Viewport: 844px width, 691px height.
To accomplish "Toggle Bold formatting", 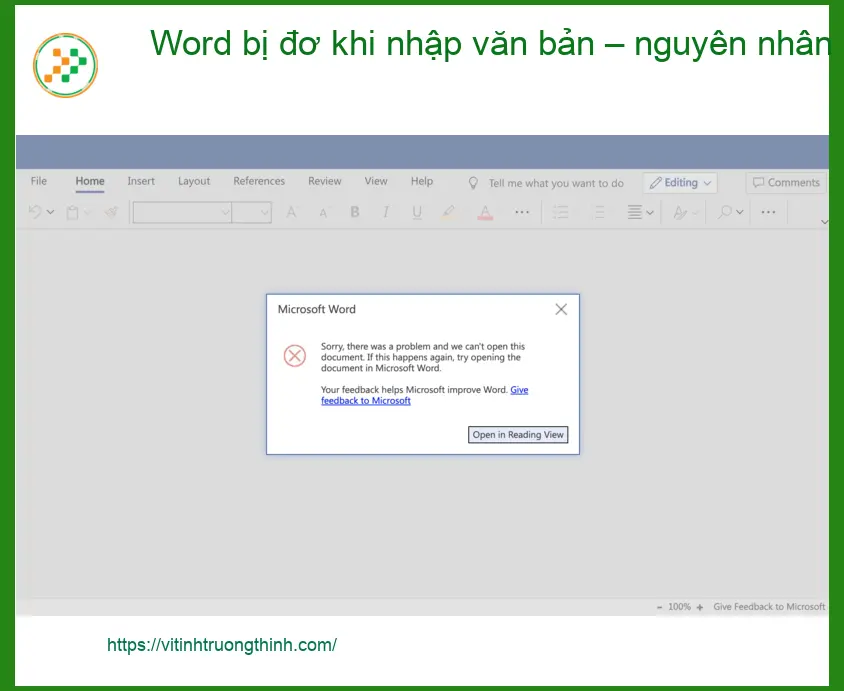I will [355, 212].
